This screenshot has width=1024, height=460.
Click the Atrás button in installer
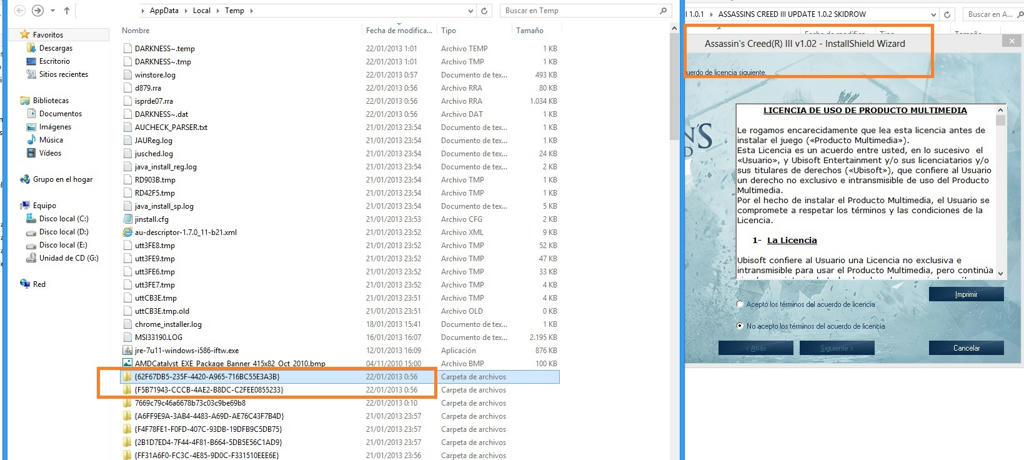click(756, 348)
